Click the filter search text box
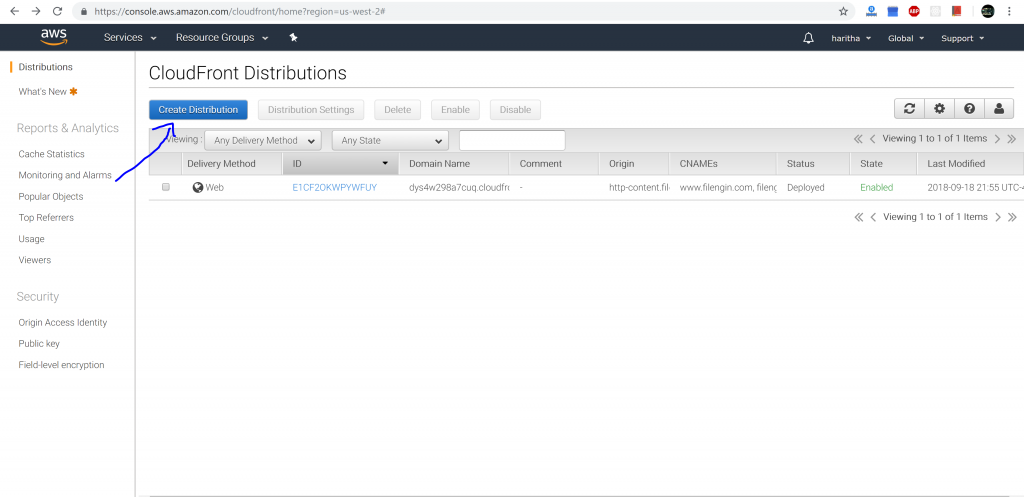 tap(512, 140)
